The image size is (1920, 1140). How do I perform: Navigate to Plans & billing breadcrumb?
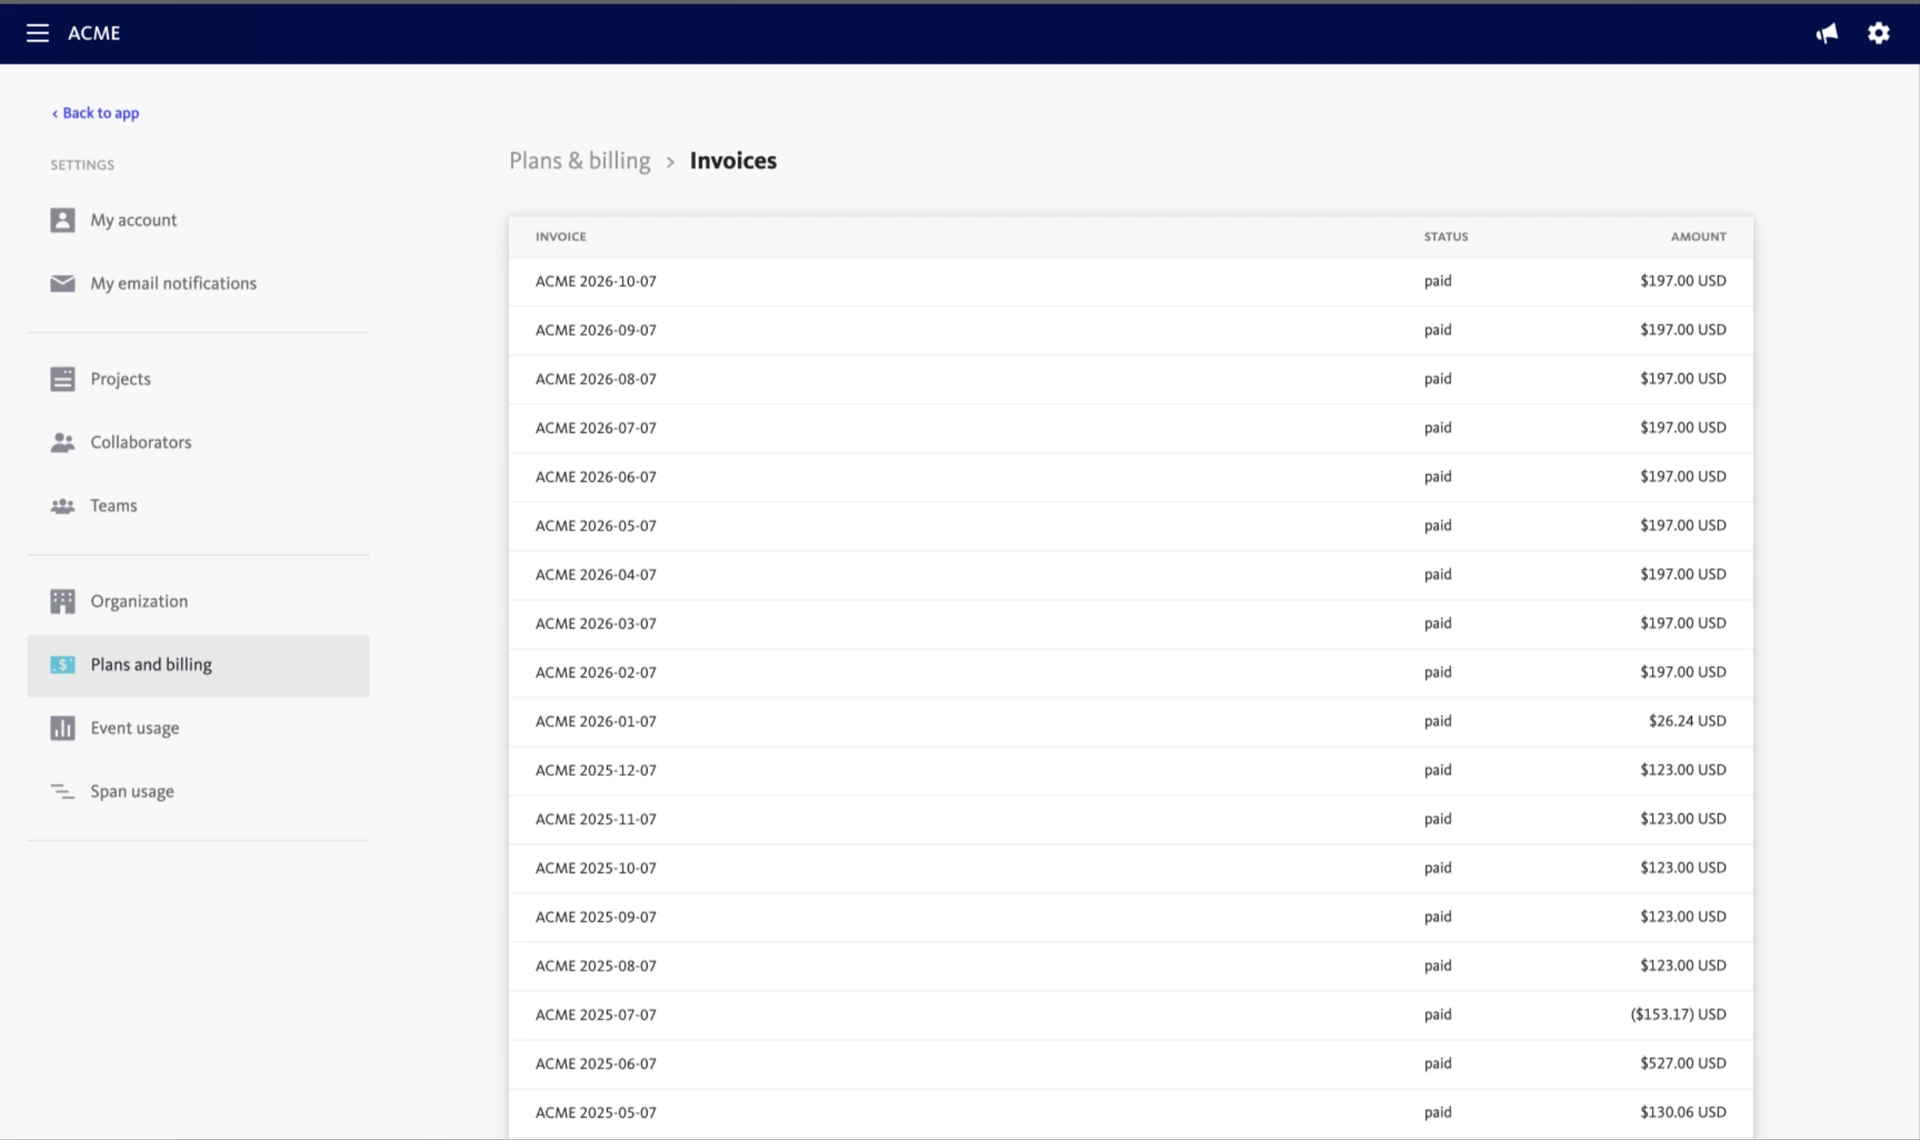tap(580, 161)
